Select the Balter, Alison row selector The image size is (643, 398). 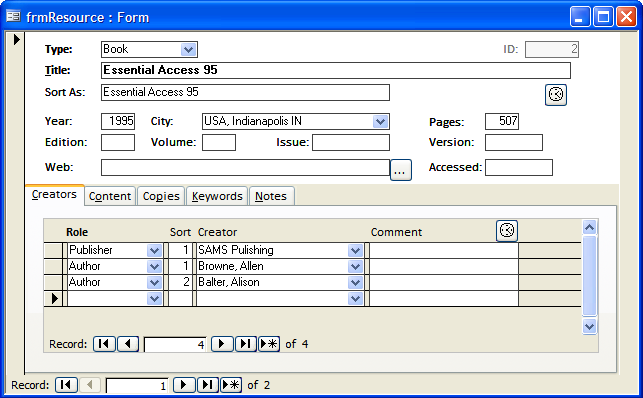(x=53, y=282)
